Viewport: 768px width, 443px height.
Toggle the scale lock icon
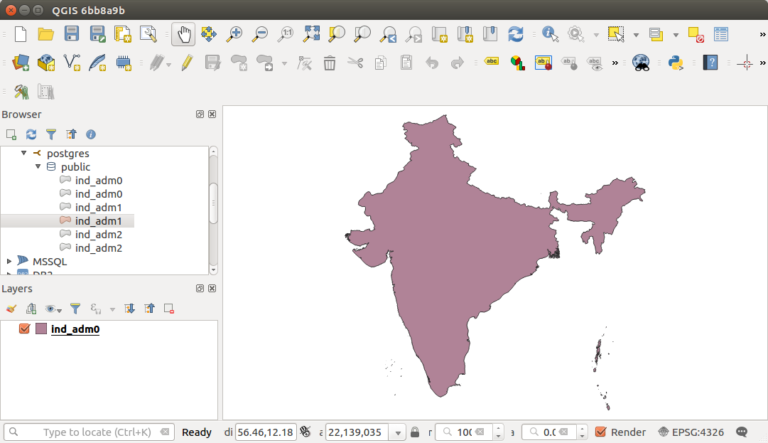(414, 432)
